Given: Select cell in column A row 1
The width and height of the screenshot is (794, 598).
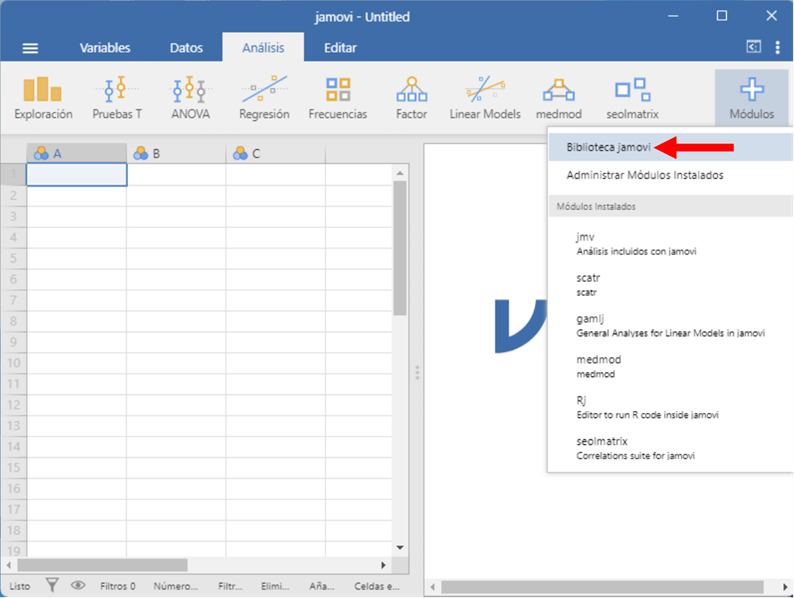Looking at the screenshot, I should tap(76, 175).
